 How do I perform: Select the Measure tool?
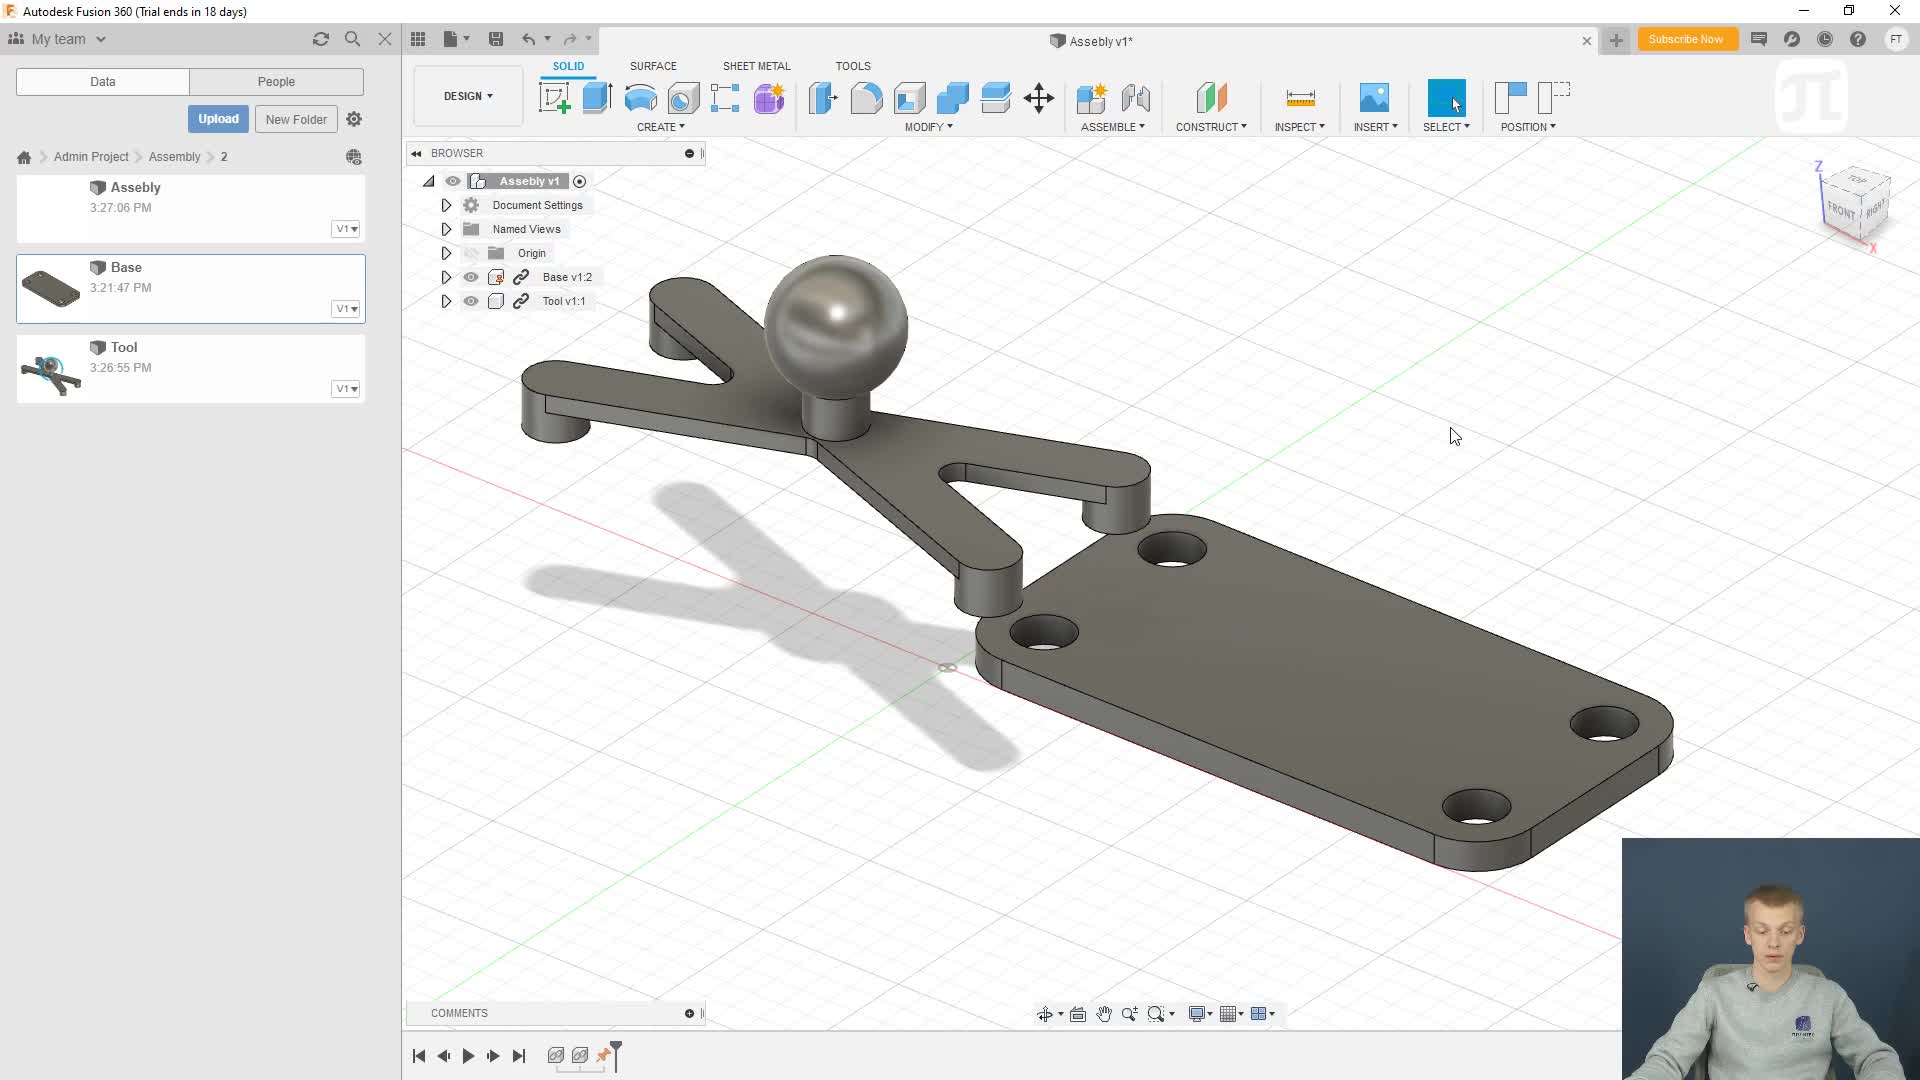(x=1300, y=98)
